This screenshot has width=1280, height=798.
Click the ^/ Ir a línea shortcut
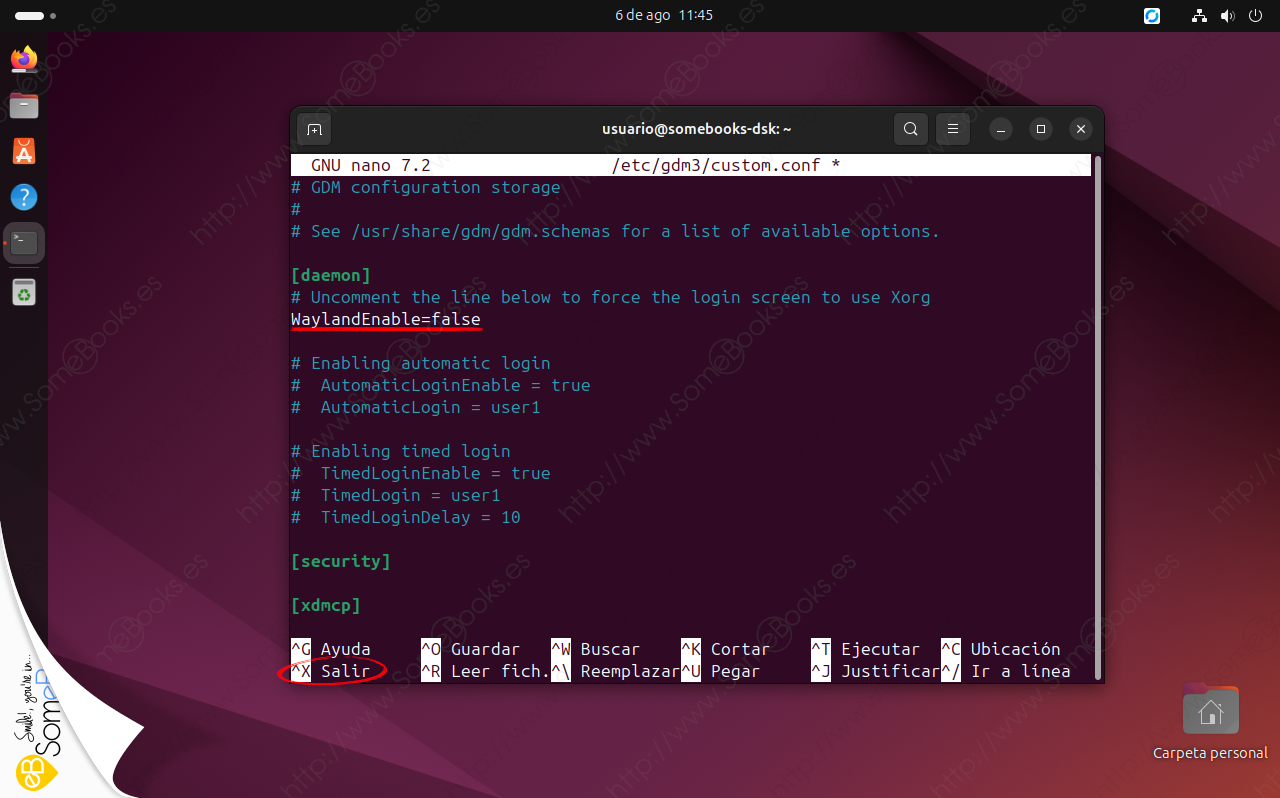(x=1006, y=671)
